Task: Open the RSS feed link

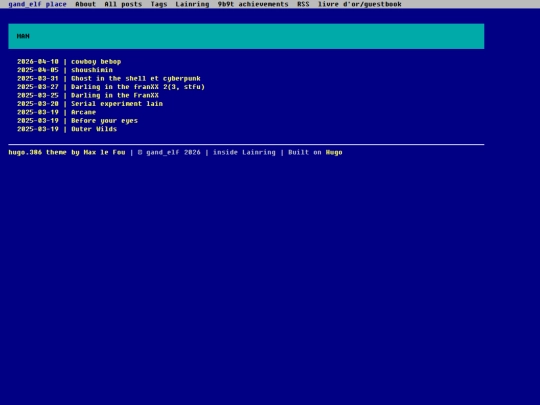Action: coord(303,4)
